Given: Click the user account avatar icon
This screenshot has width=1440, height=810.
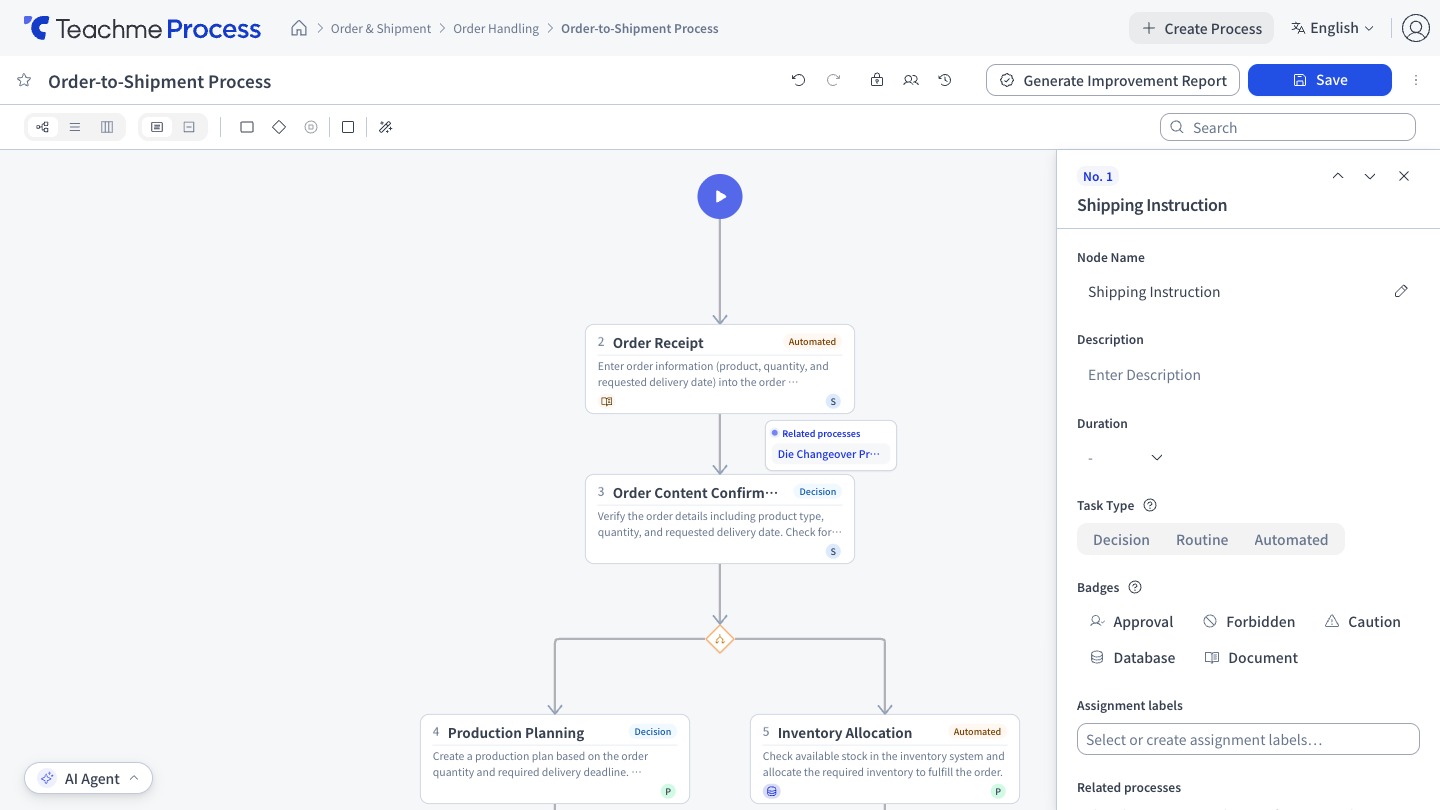Looking at the screenshot, I should coord(1416,28).
